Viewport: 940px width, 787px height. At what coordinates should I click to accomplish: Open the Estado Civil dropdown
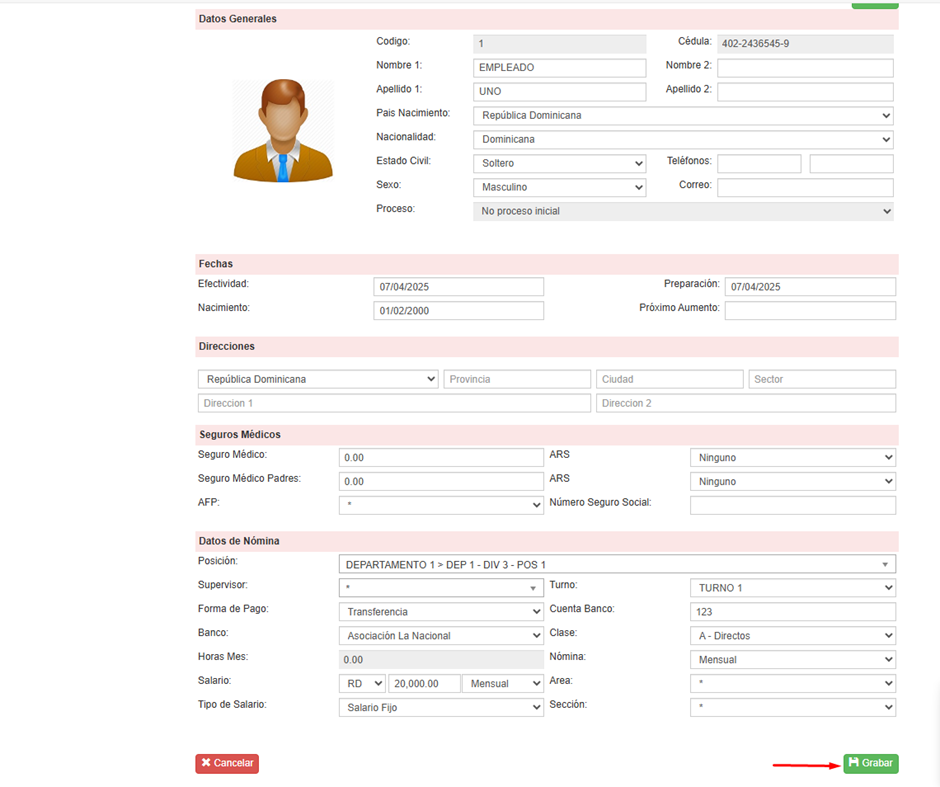559,164
